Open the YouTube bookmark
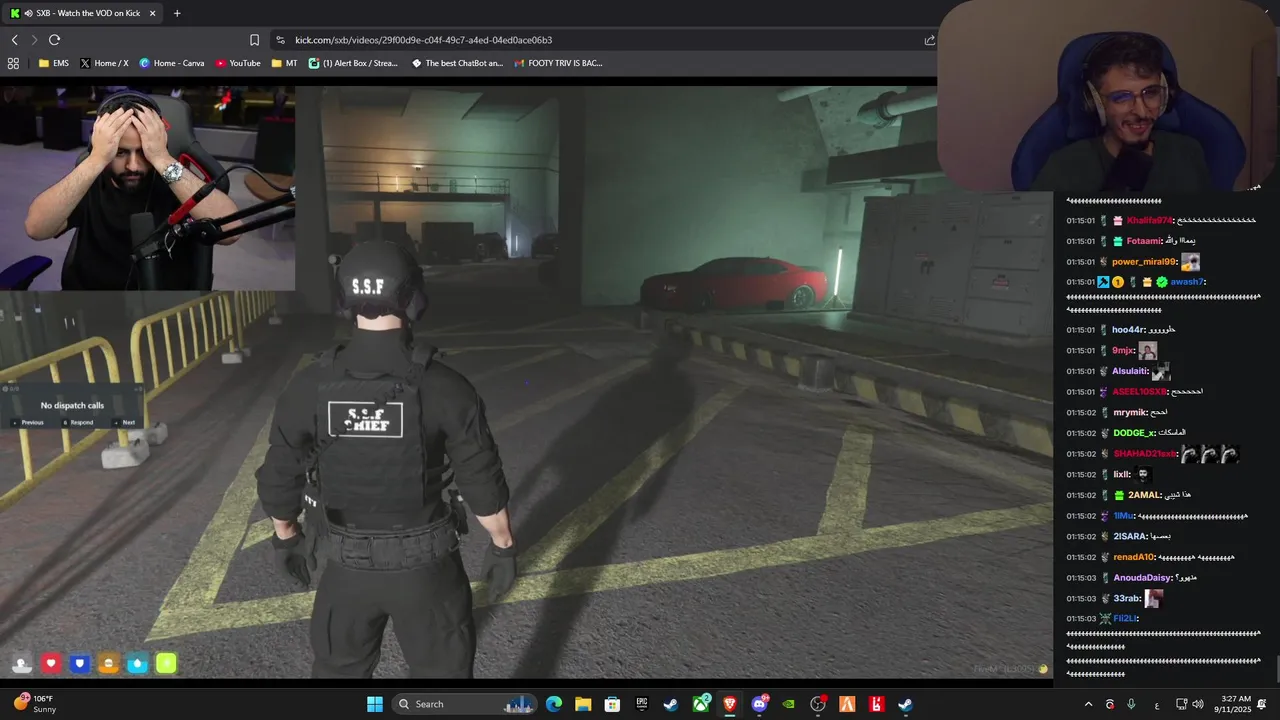The image size is (1280, 720). pyautogui.click(x=237, y=63)
